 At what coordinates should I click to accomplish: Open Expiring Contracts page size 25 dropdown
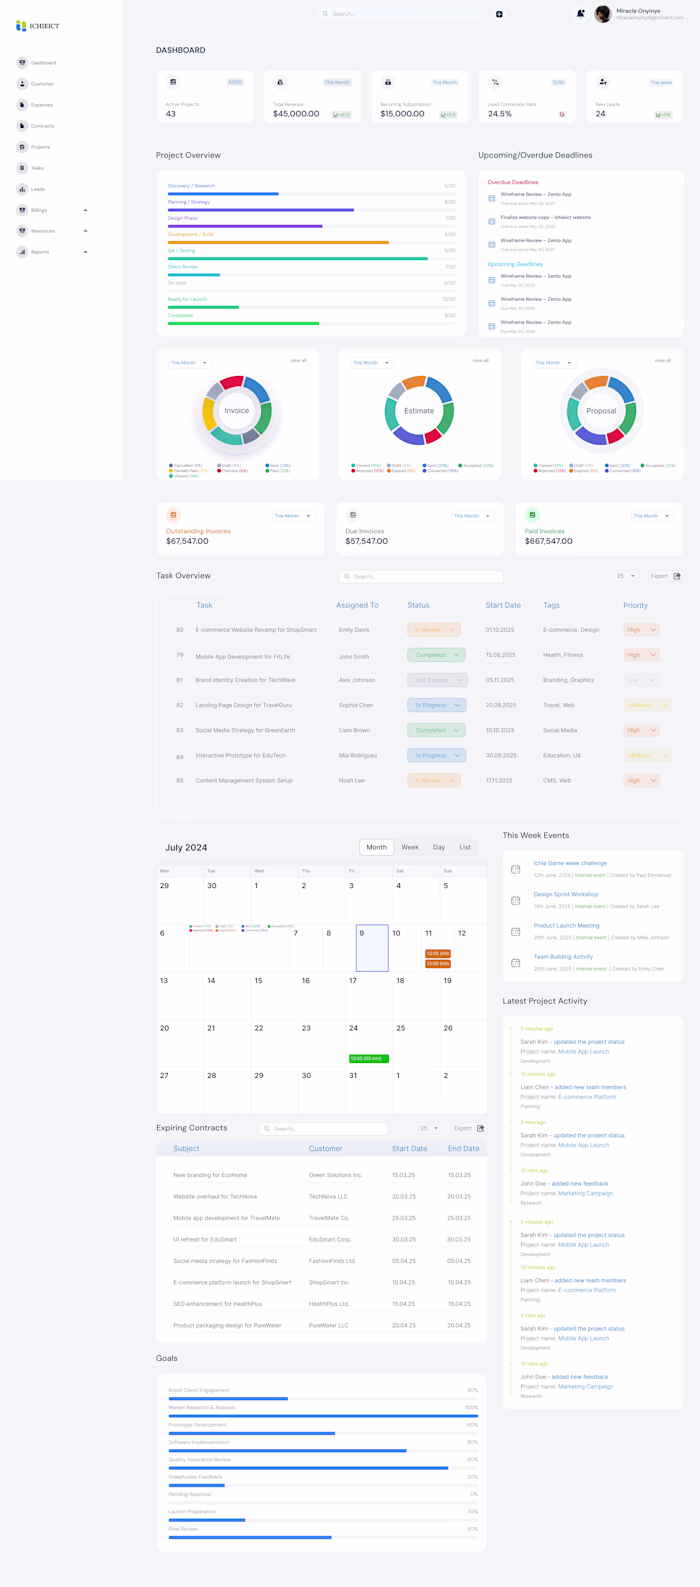point(429,1128)
